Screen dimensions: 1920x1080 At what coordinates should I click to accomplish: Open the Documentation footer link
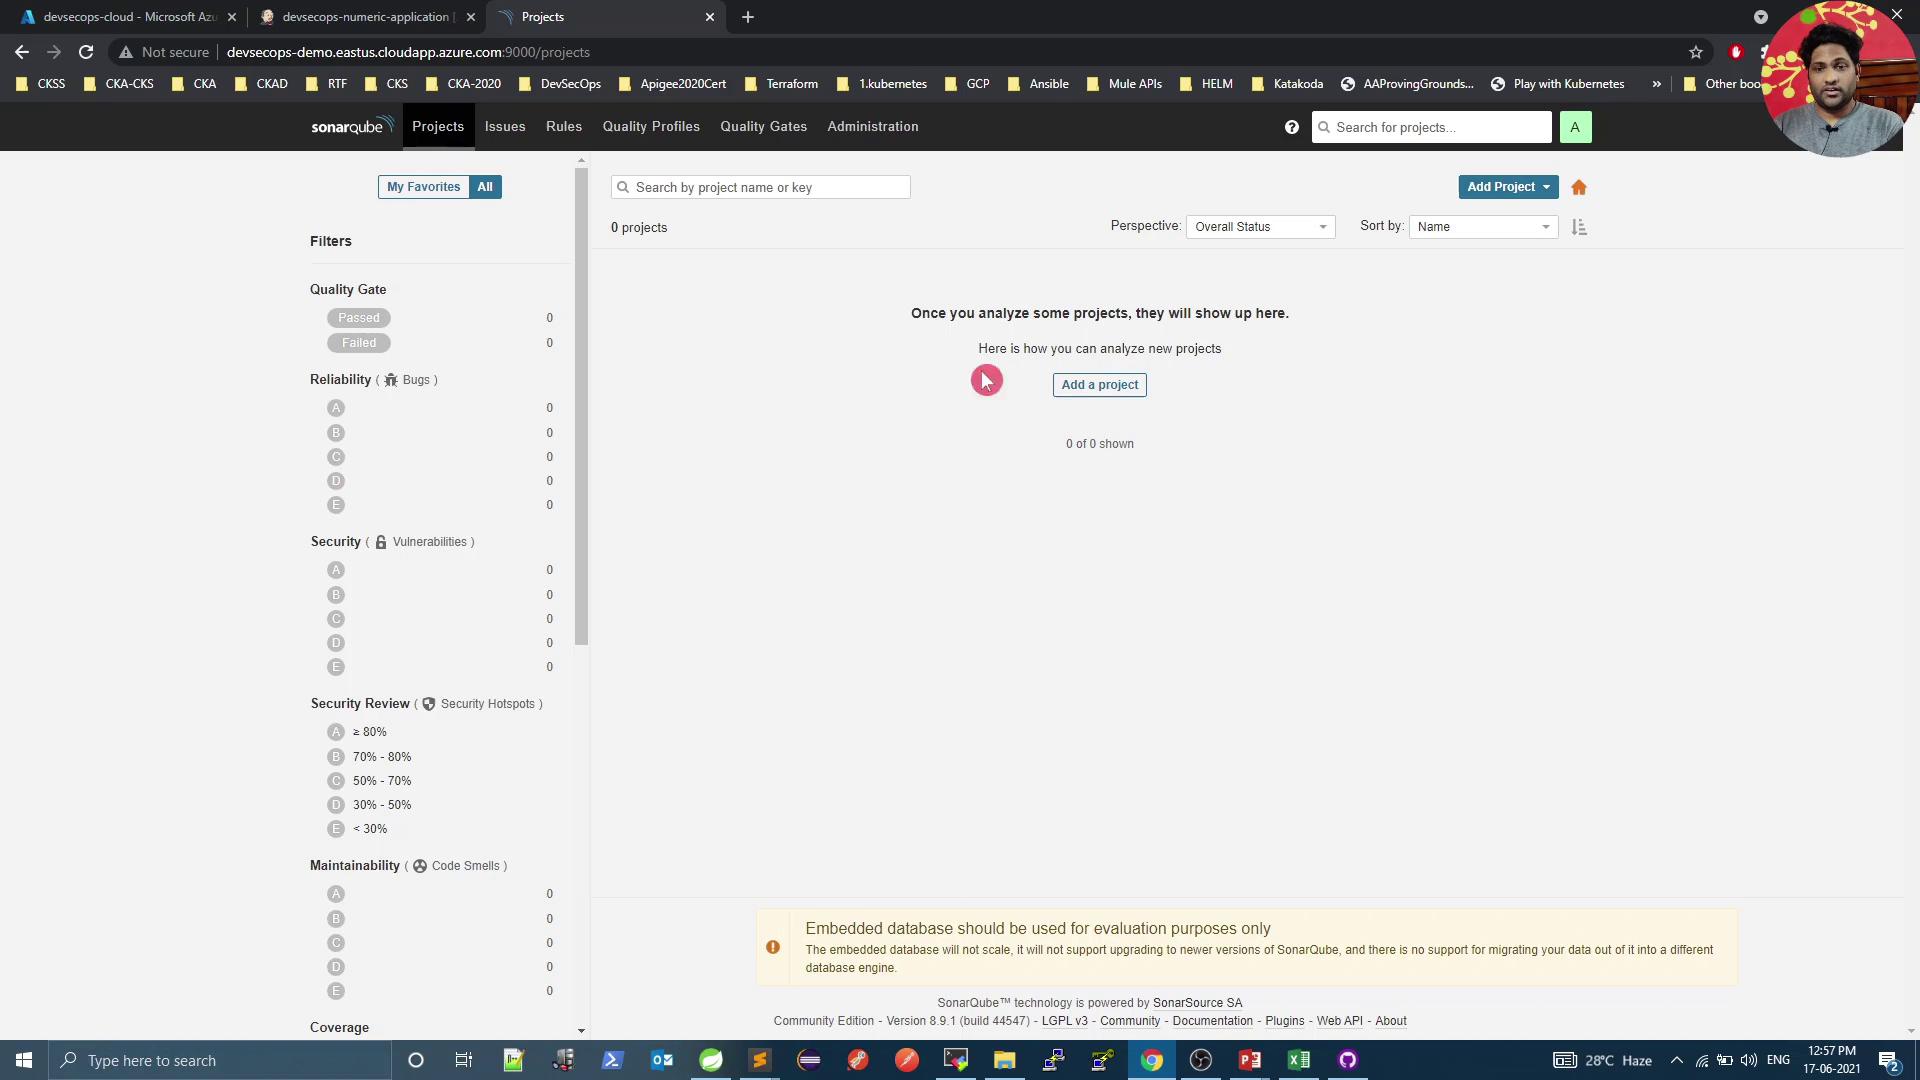(x=1212, y=1021)
